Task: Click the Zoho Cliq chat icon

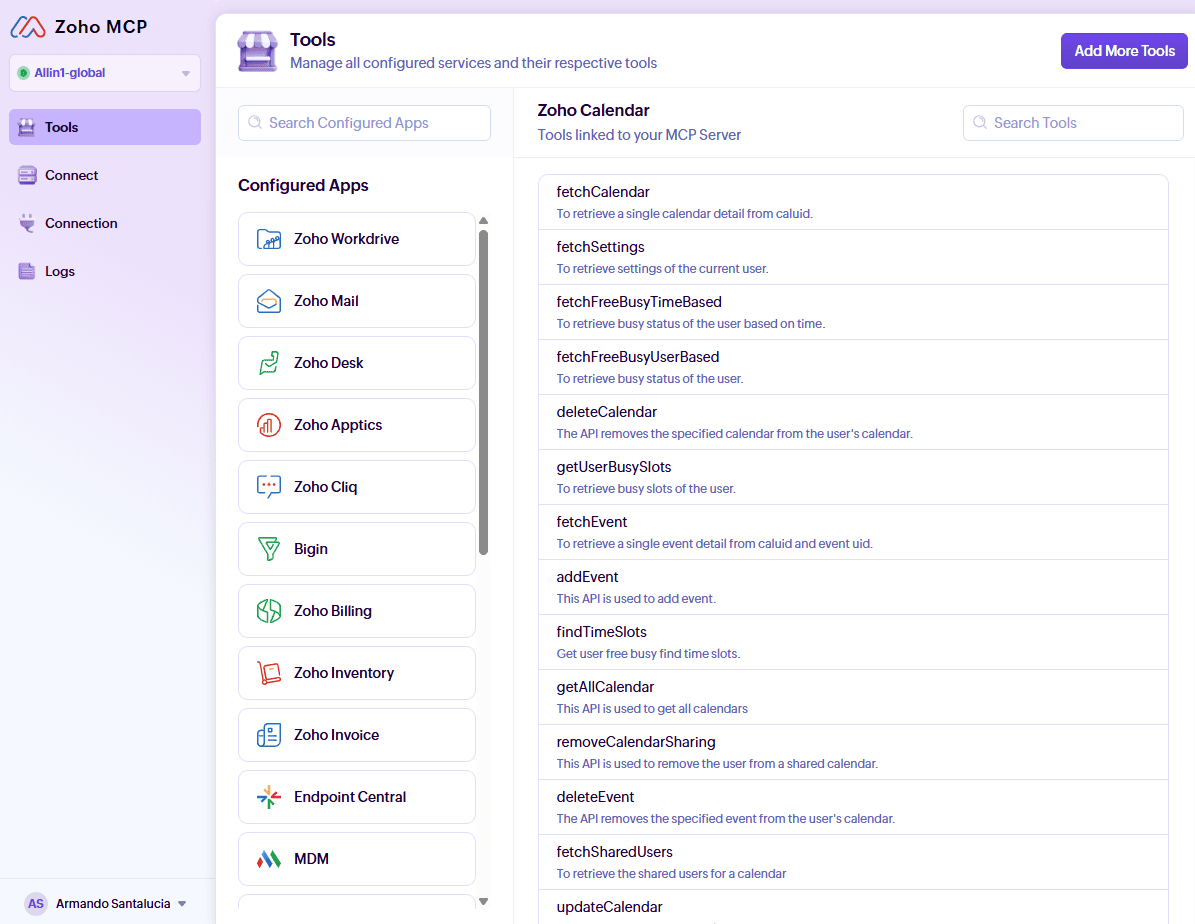Action: [269, 487]
